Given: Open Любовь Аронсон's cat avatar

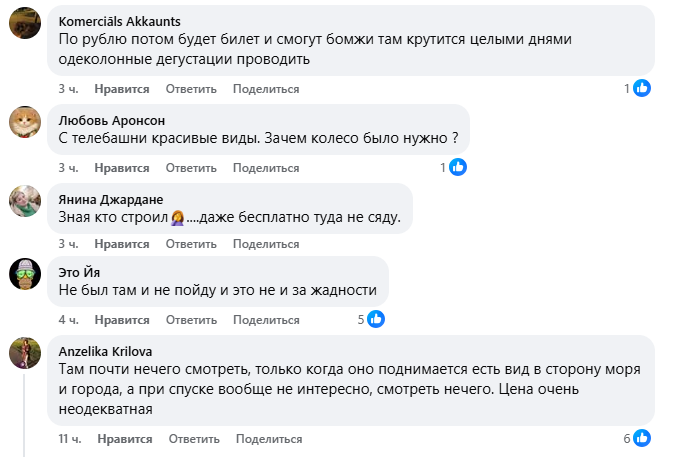Looking at the screenshot, I should coord(25,122).
